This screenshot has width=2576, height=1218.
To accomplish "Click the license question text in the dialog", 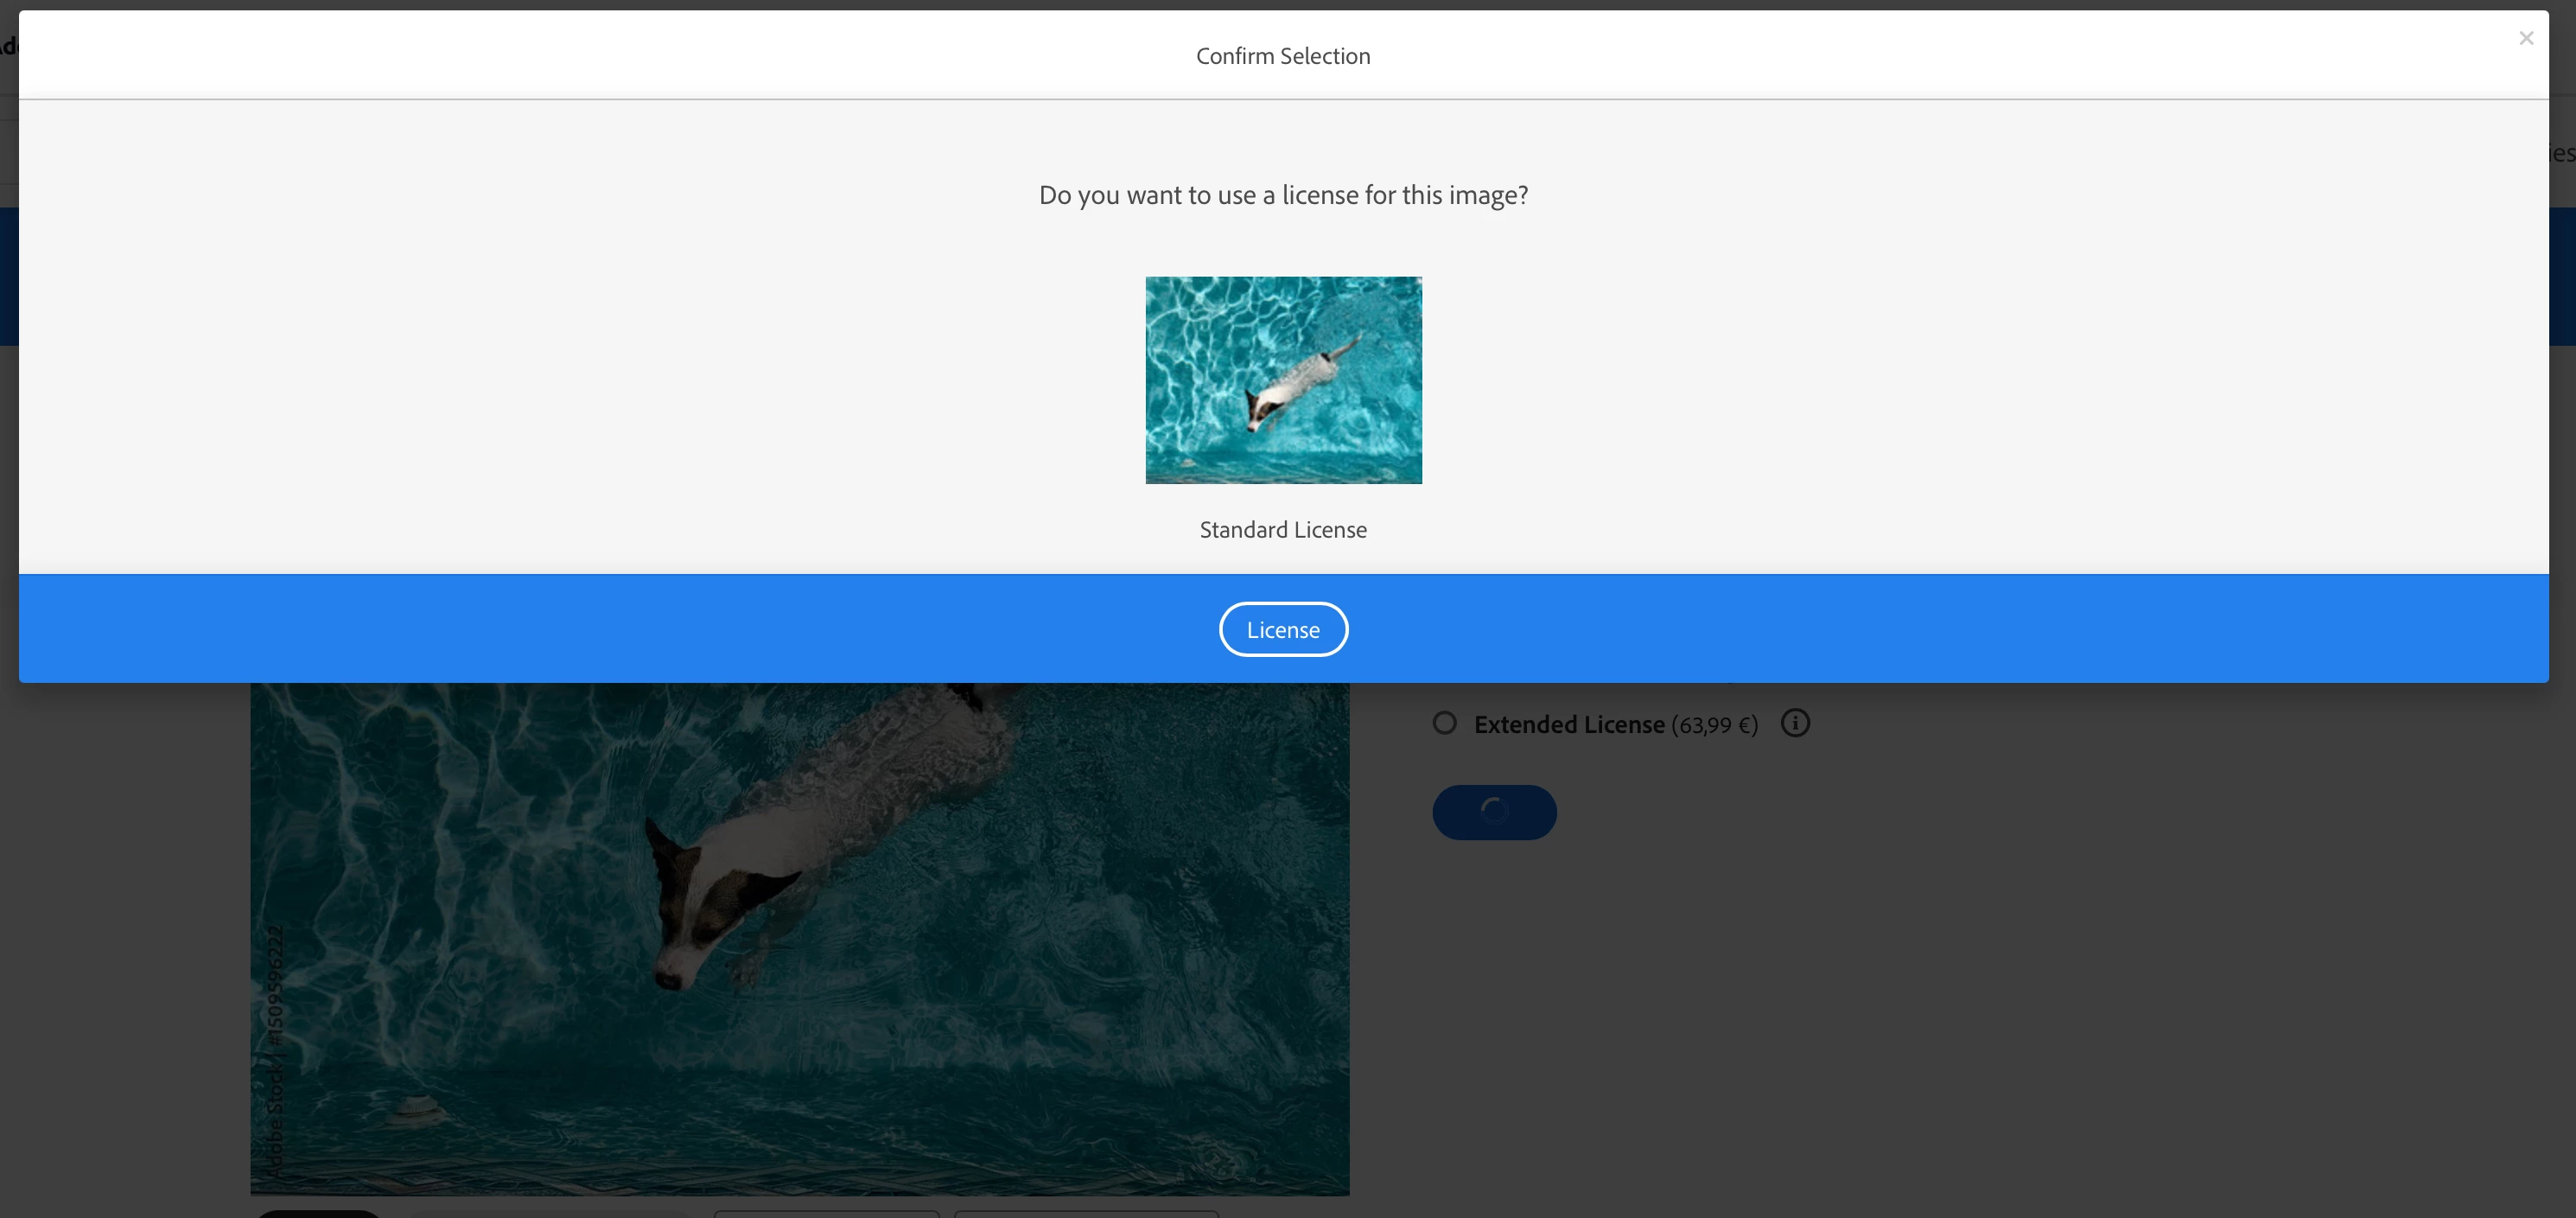I will (x=1283, y=195).
